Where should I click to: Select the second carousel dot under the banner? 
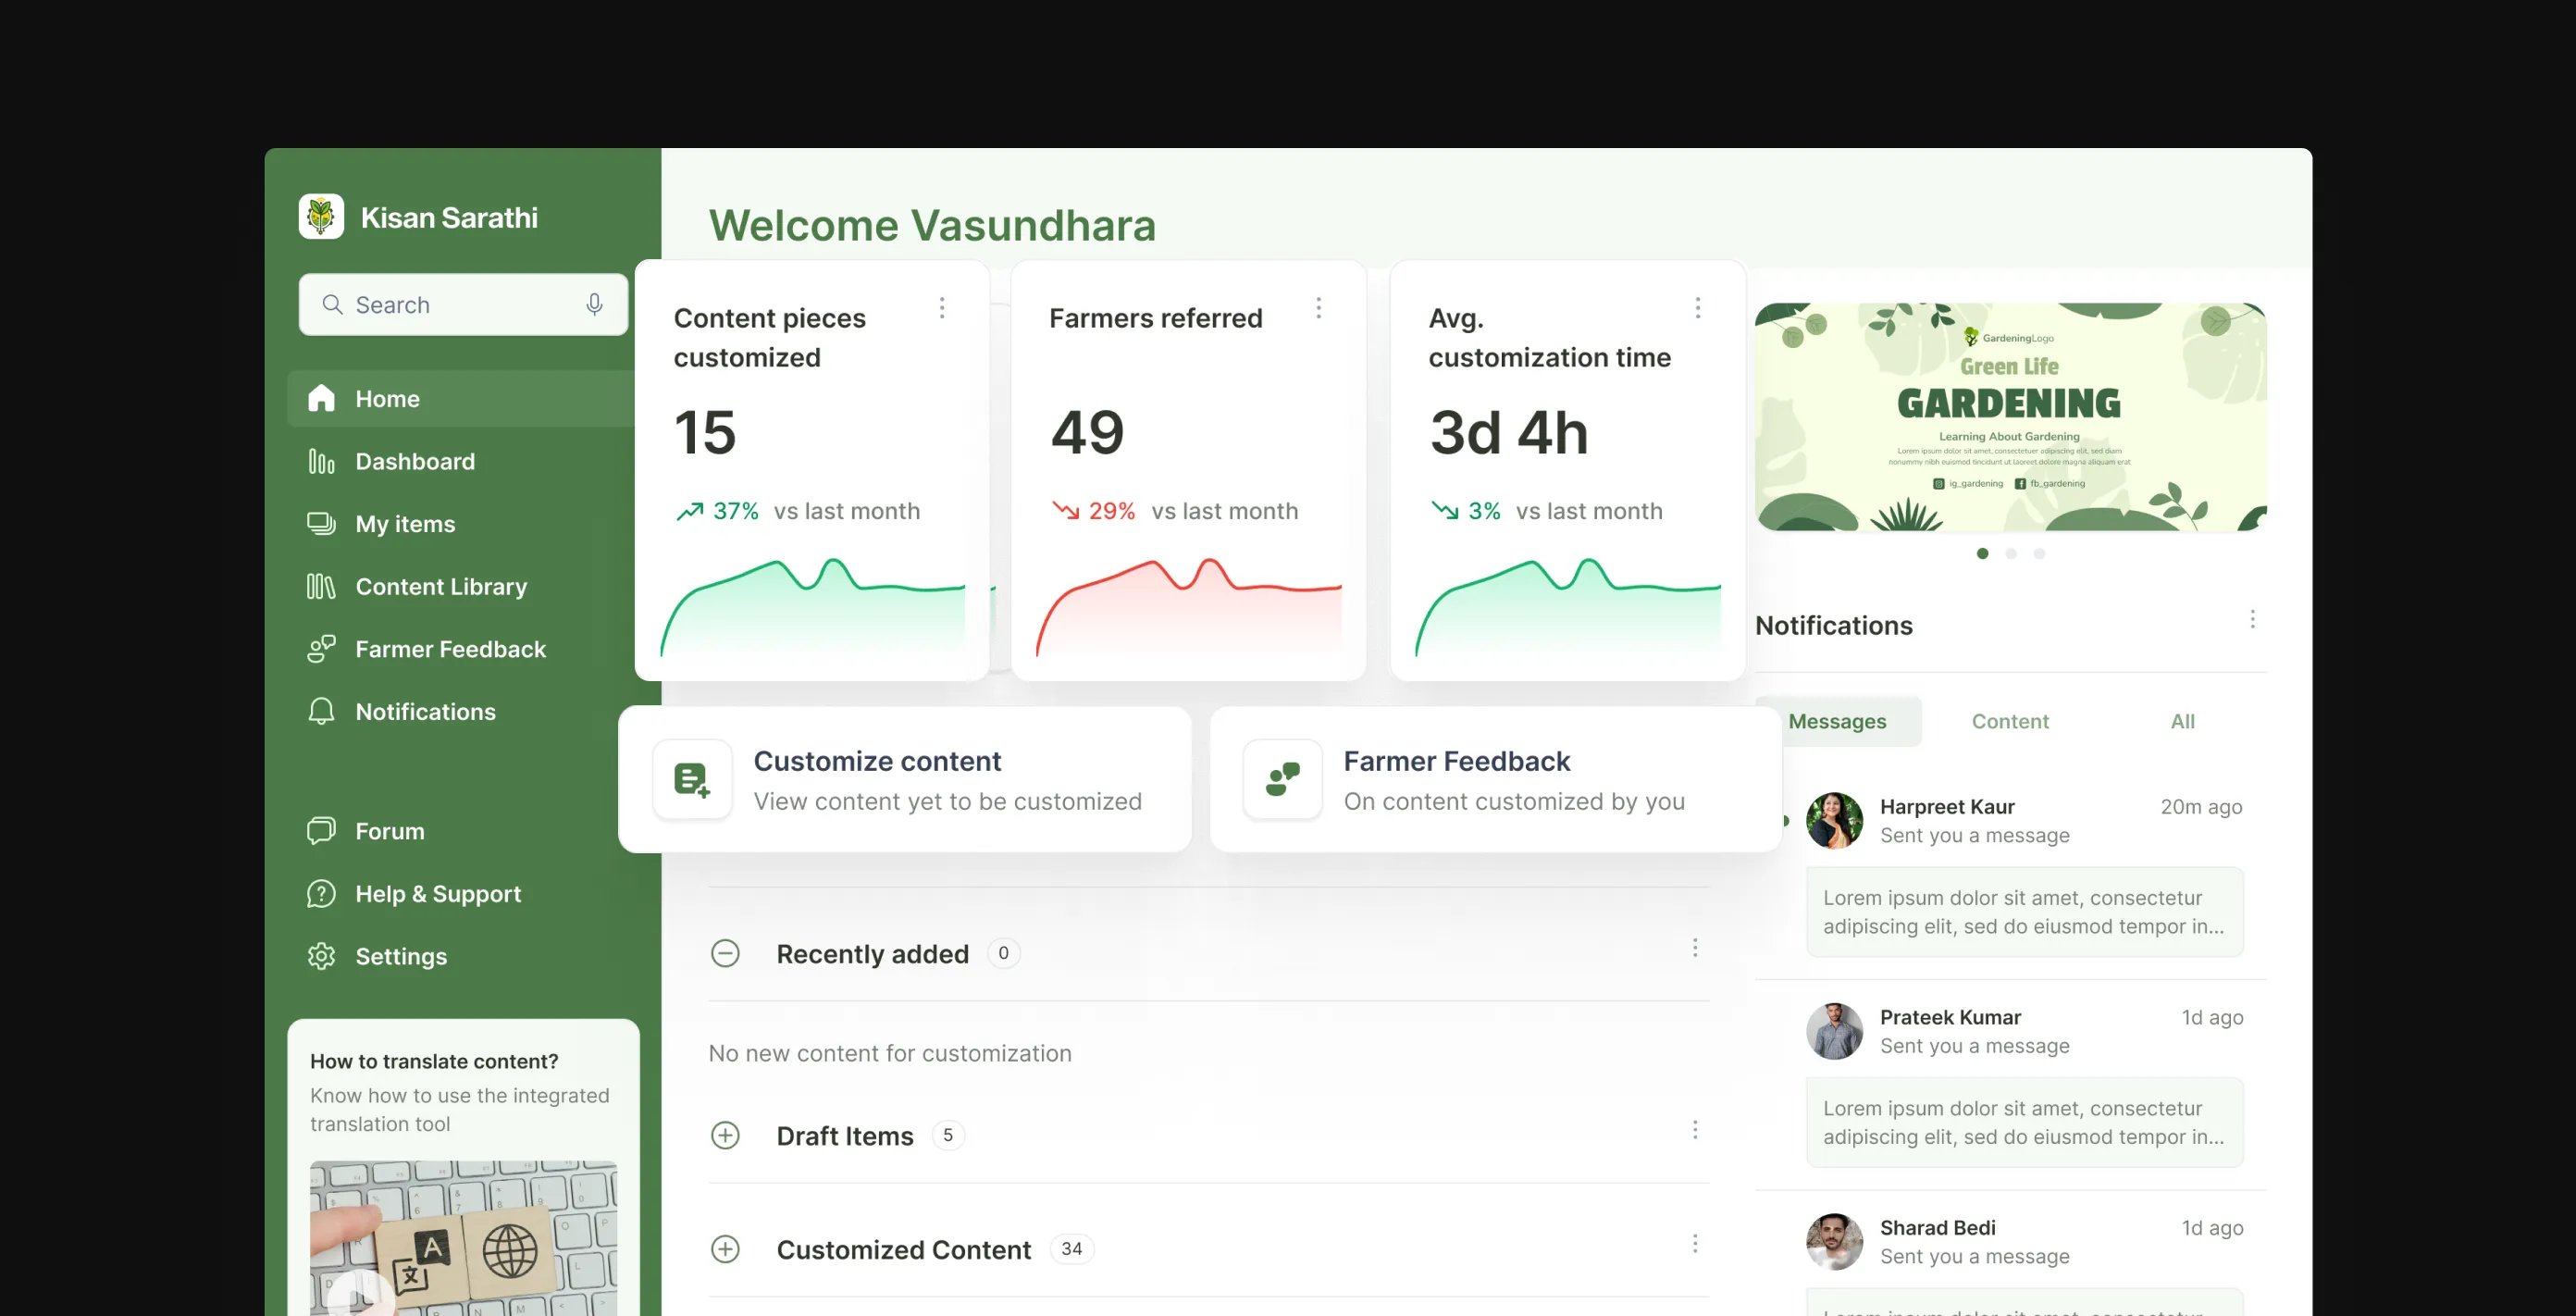pos(2011,553)
